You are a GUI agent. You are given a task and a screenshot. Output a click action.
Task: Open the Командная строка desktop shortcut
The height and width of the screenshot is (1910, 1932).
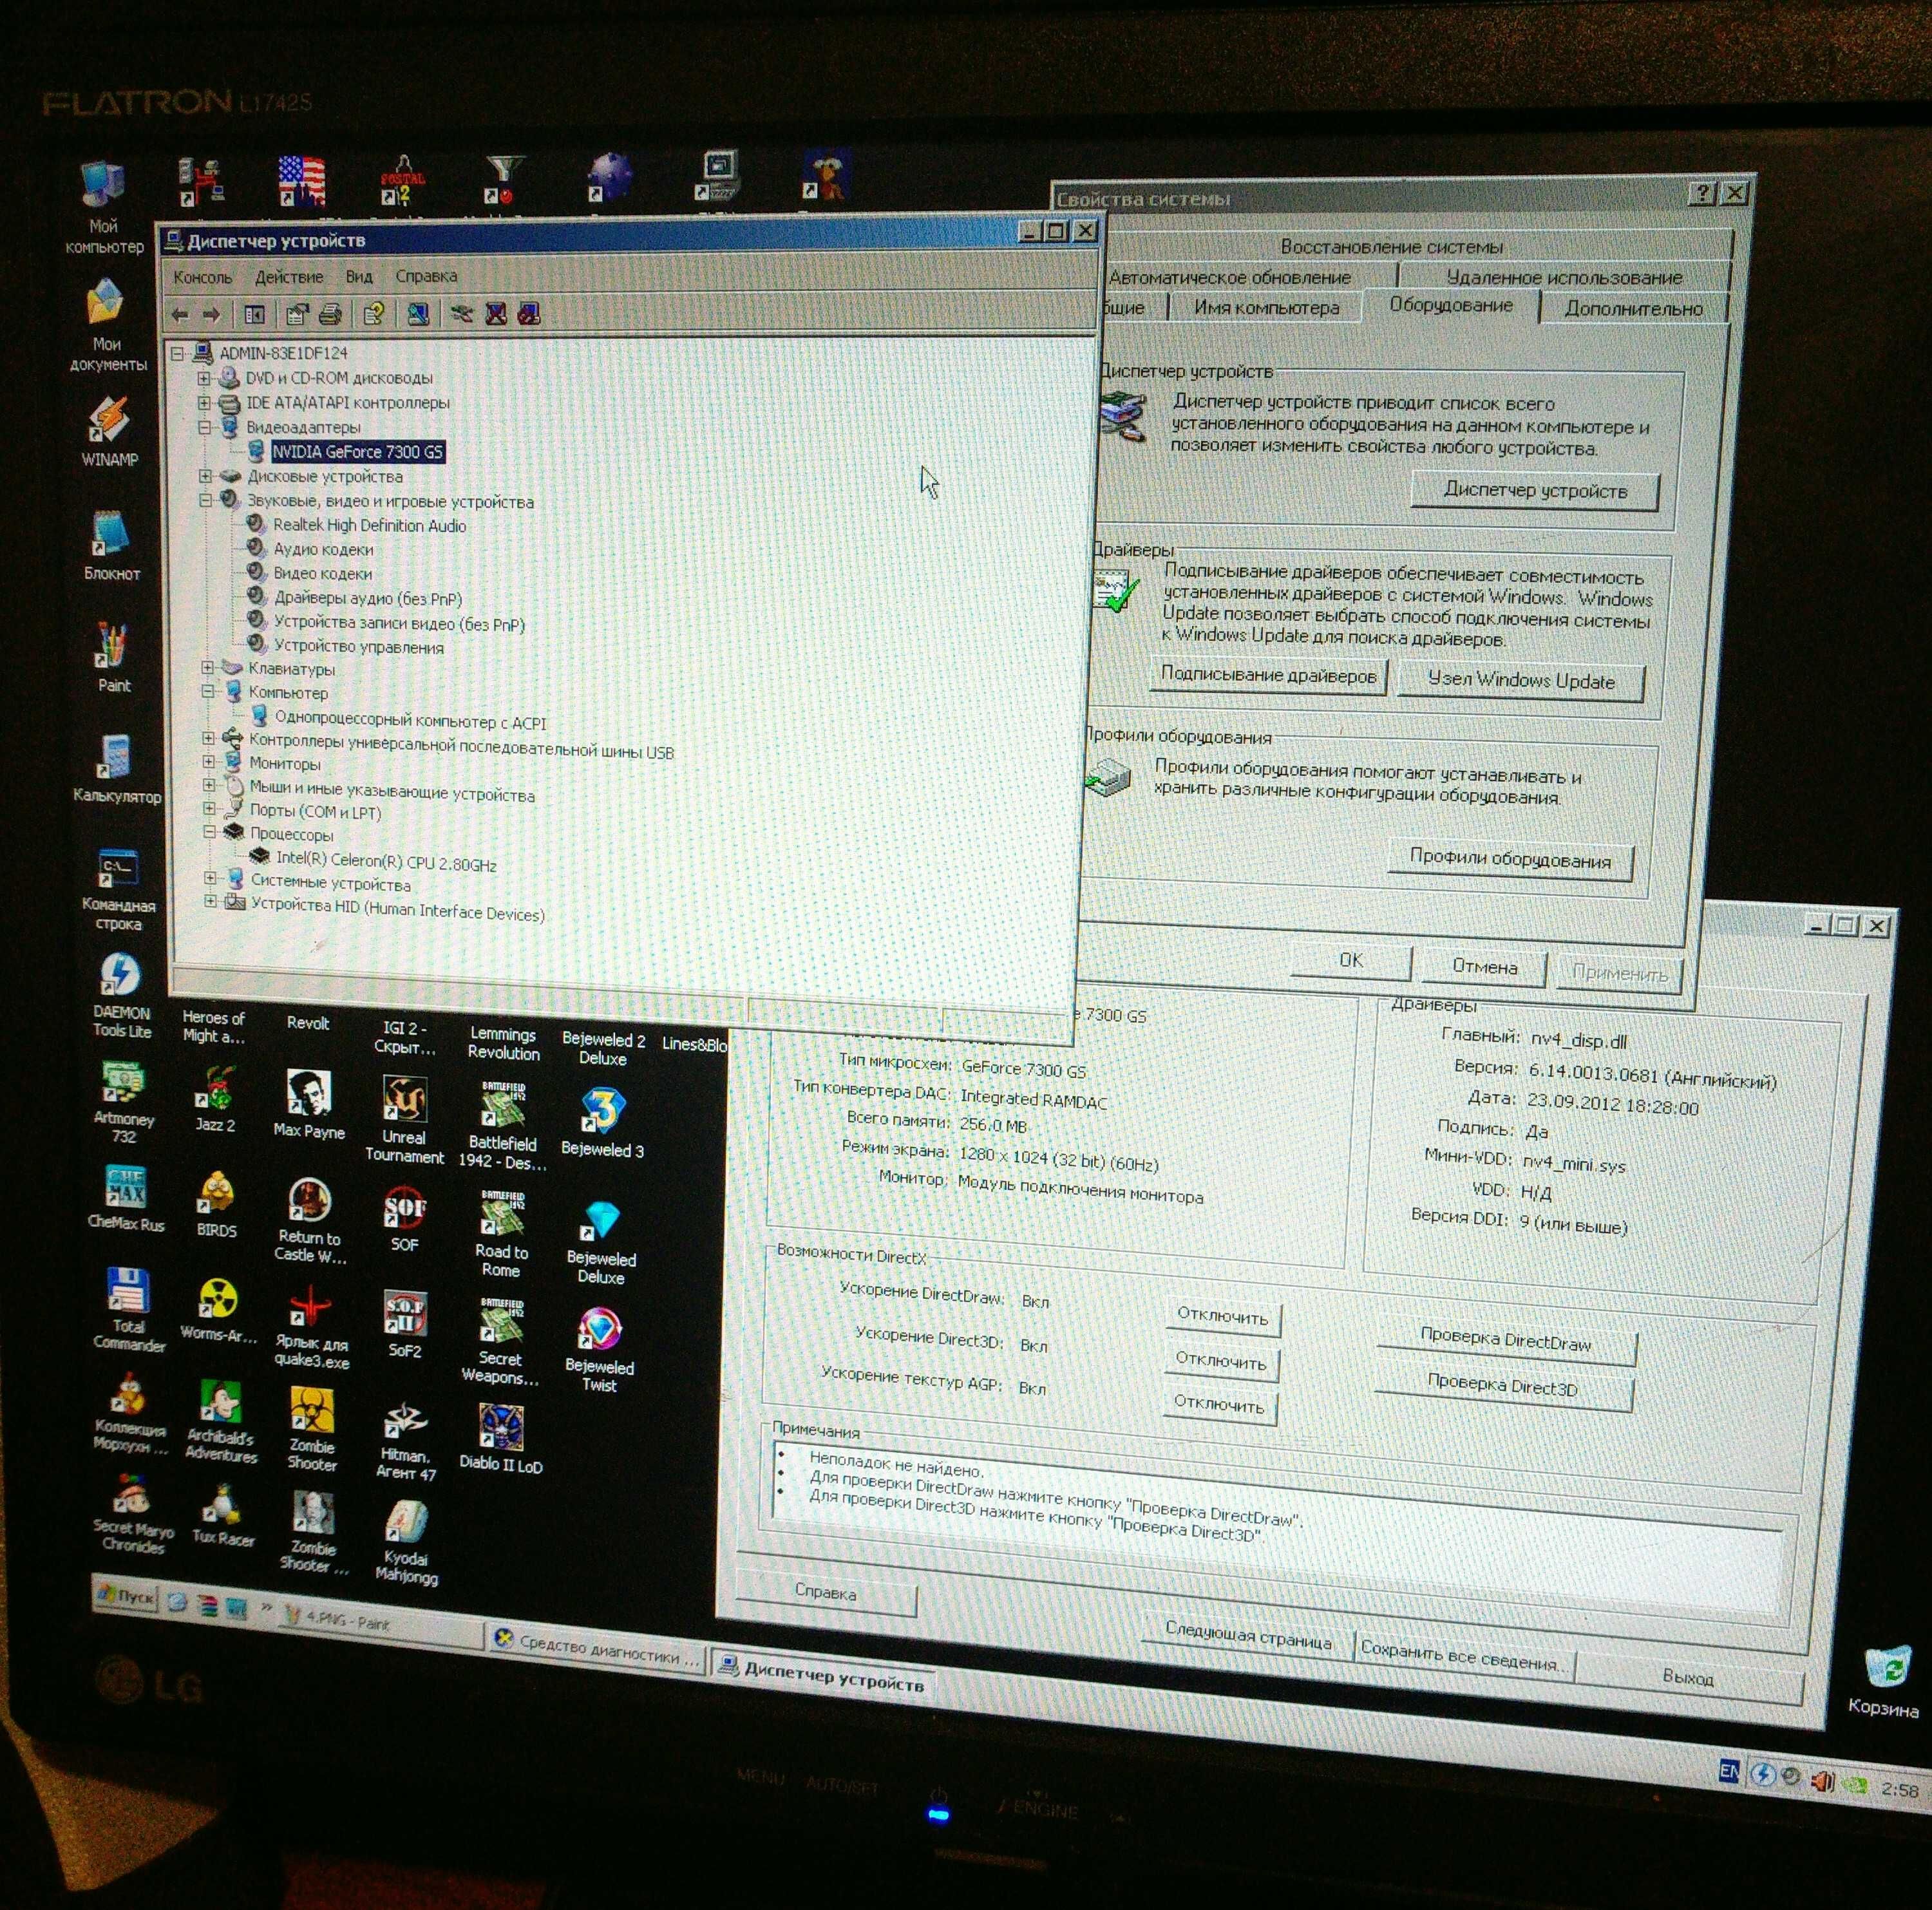coord(118,890)
